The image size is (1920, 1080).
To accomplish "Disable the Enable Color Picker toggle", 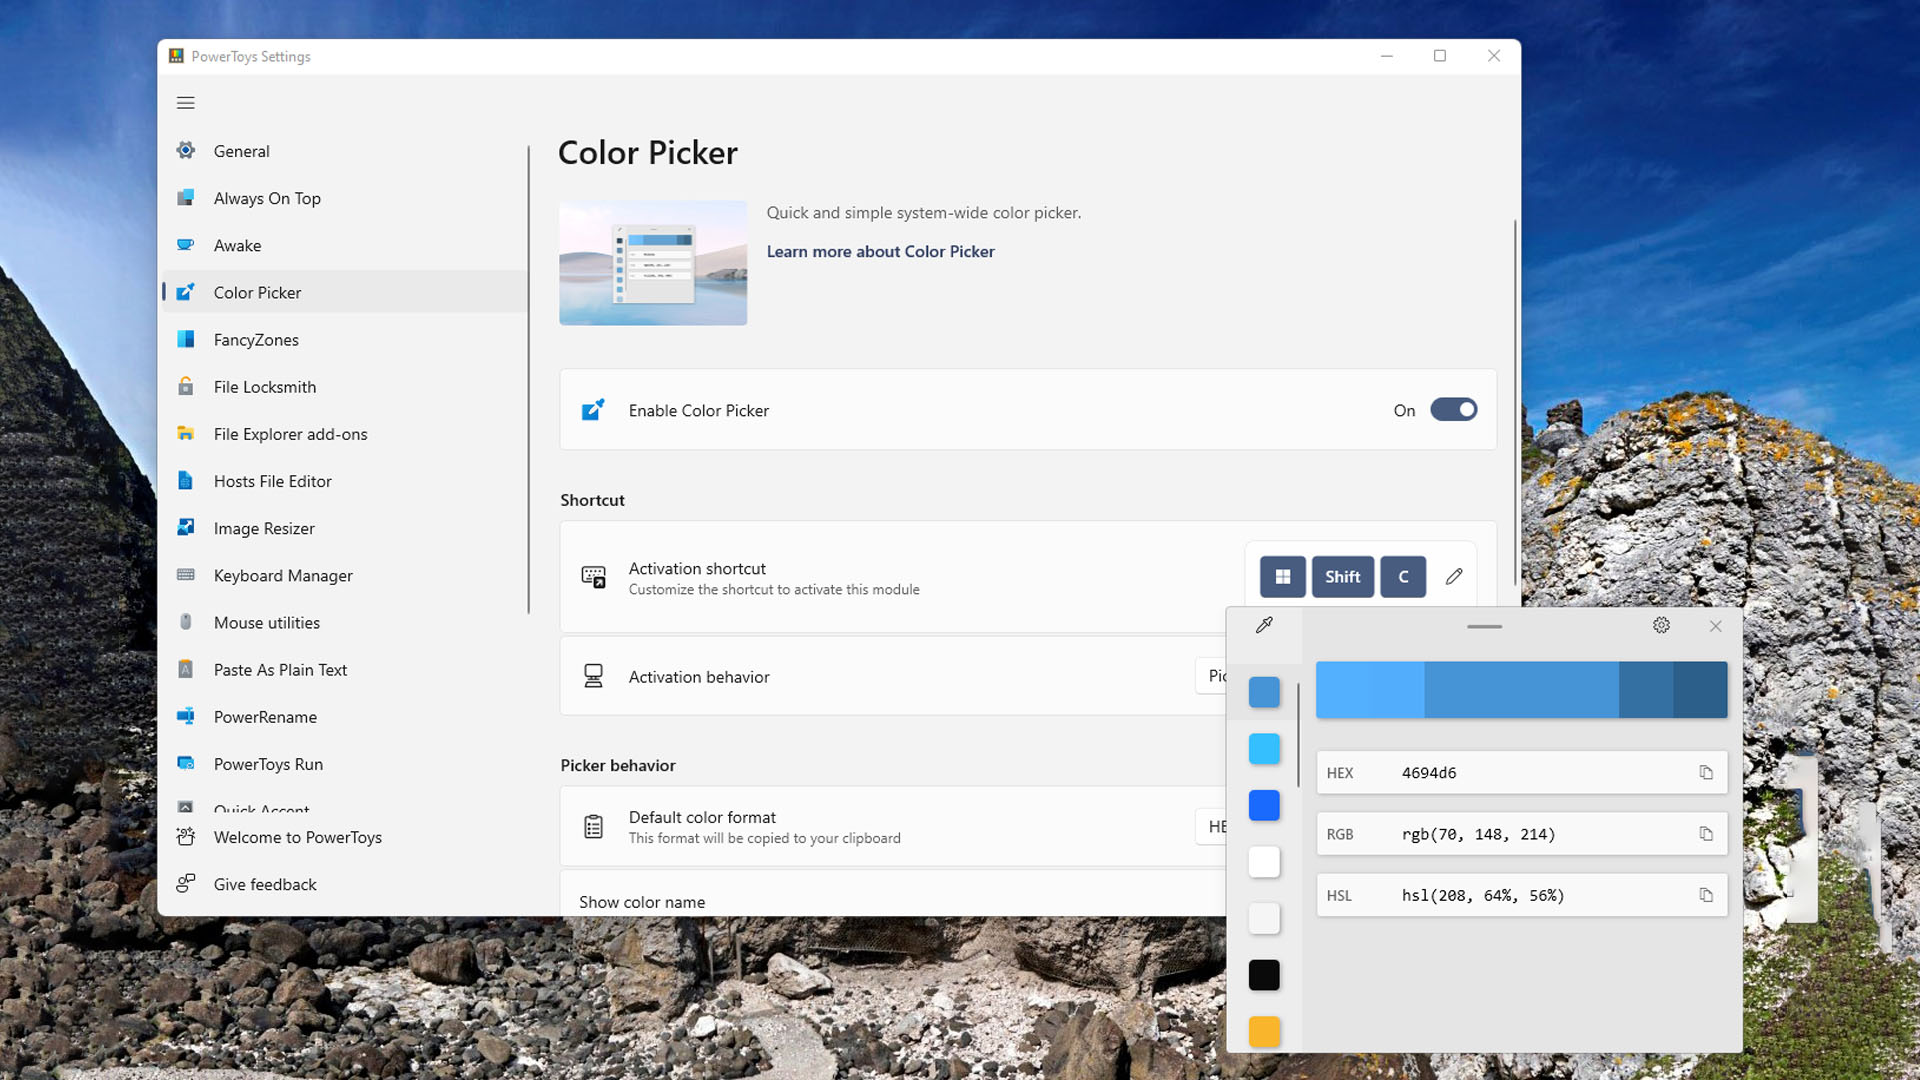I will [x=1454, y=410].
